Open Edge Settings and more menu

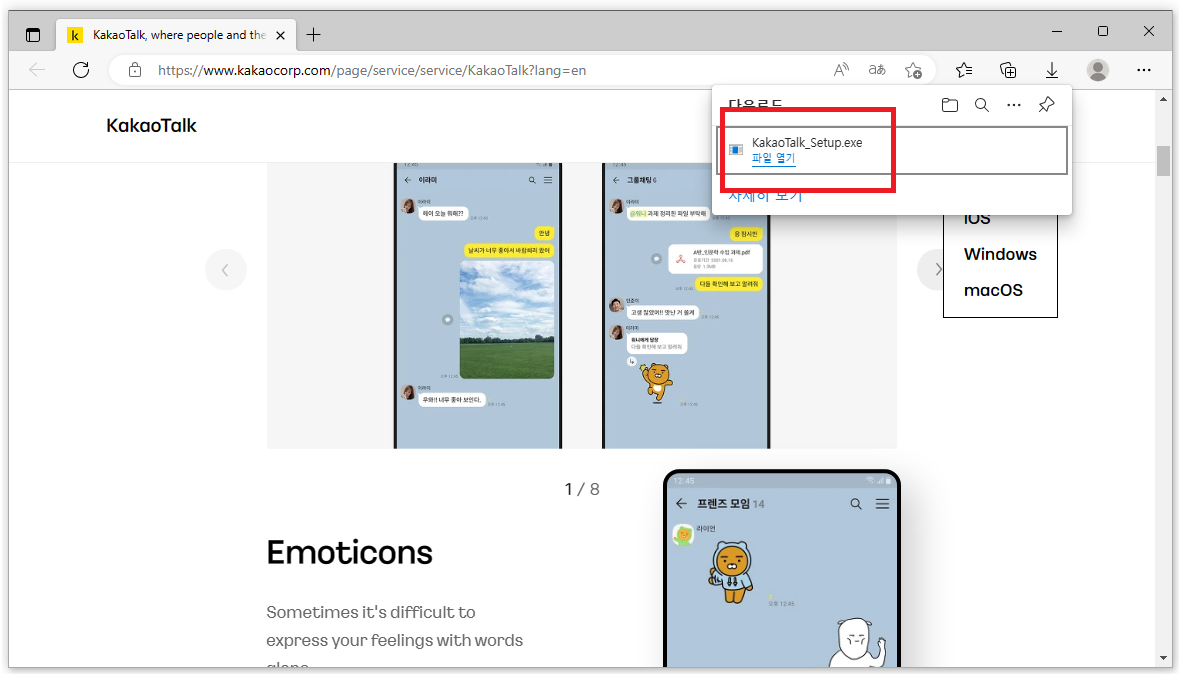(1144, 70)
